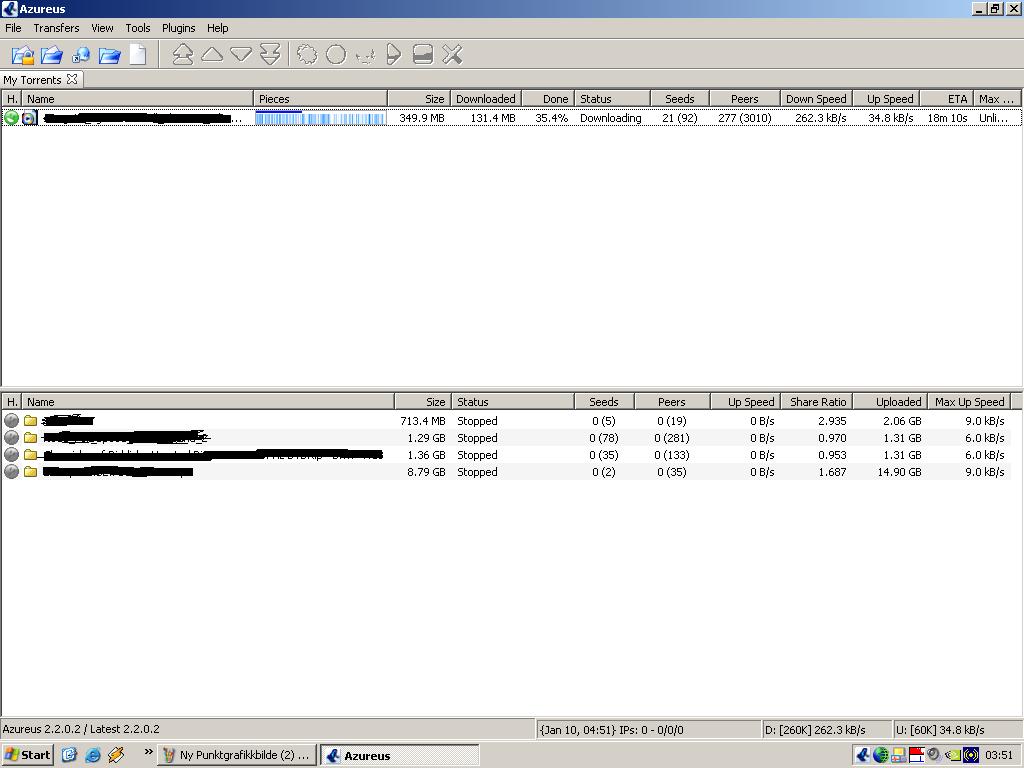Open the Plugins menu

tap(178, 28)
